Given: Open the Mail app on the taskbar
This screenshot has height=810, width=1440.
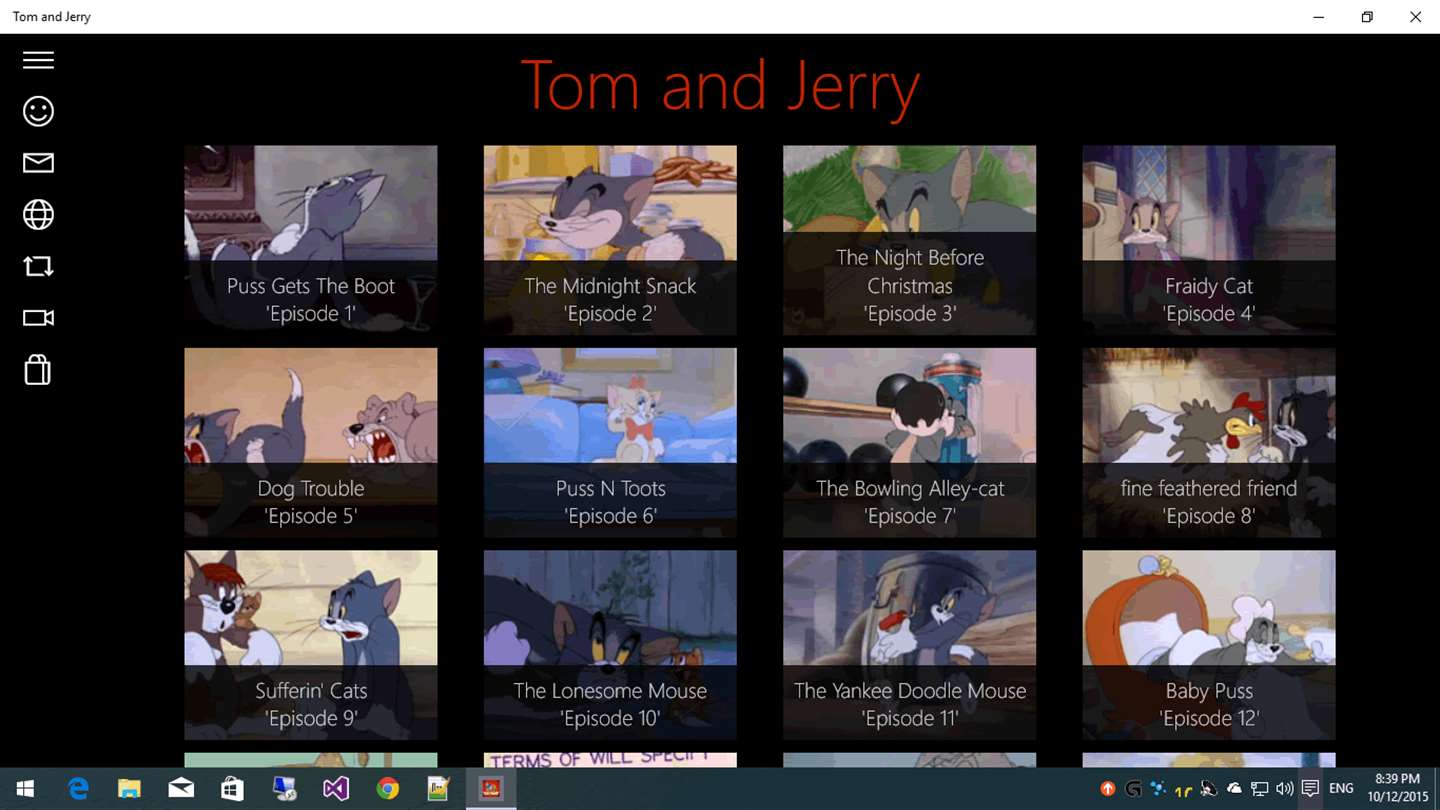Looking at the screenshot, I should [181, 789].
